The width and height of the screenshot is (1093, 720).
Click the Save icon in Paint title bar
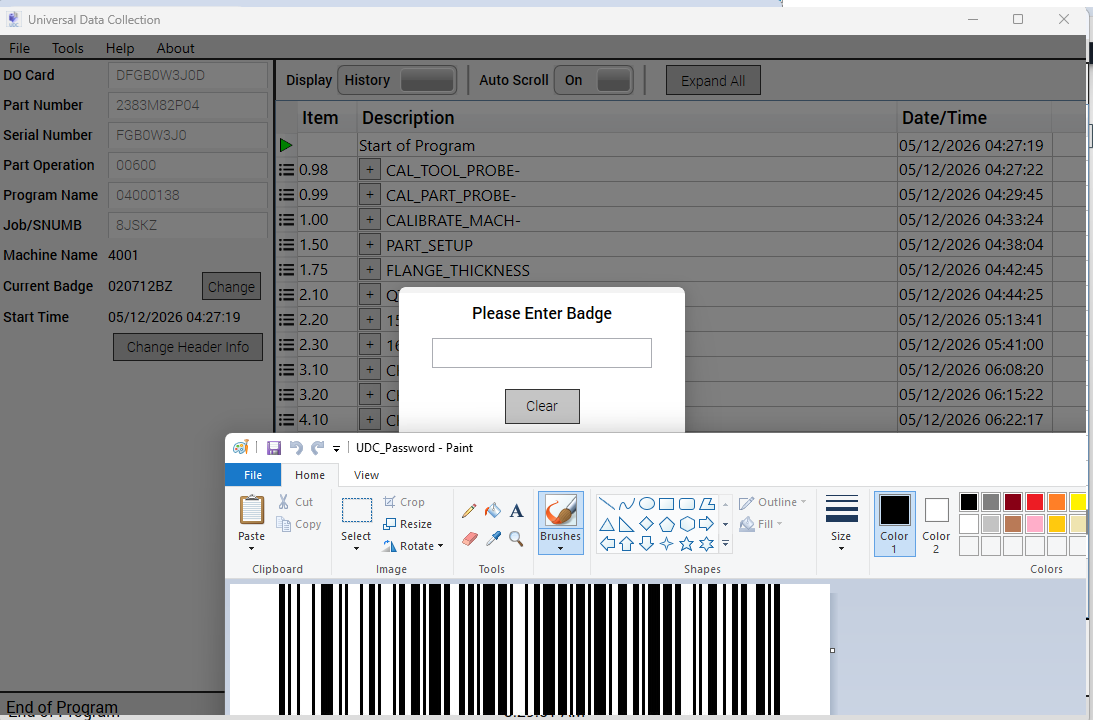click(x=274, y=447)
